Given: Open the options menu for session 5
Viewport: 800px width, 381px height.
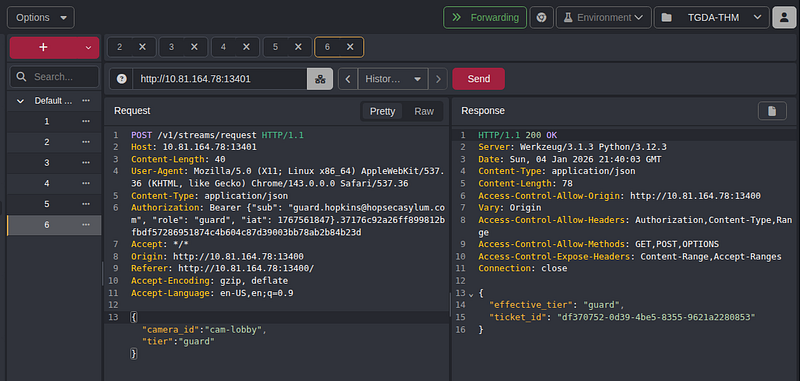Looking at the screenshot, I should tap(86, 204).
